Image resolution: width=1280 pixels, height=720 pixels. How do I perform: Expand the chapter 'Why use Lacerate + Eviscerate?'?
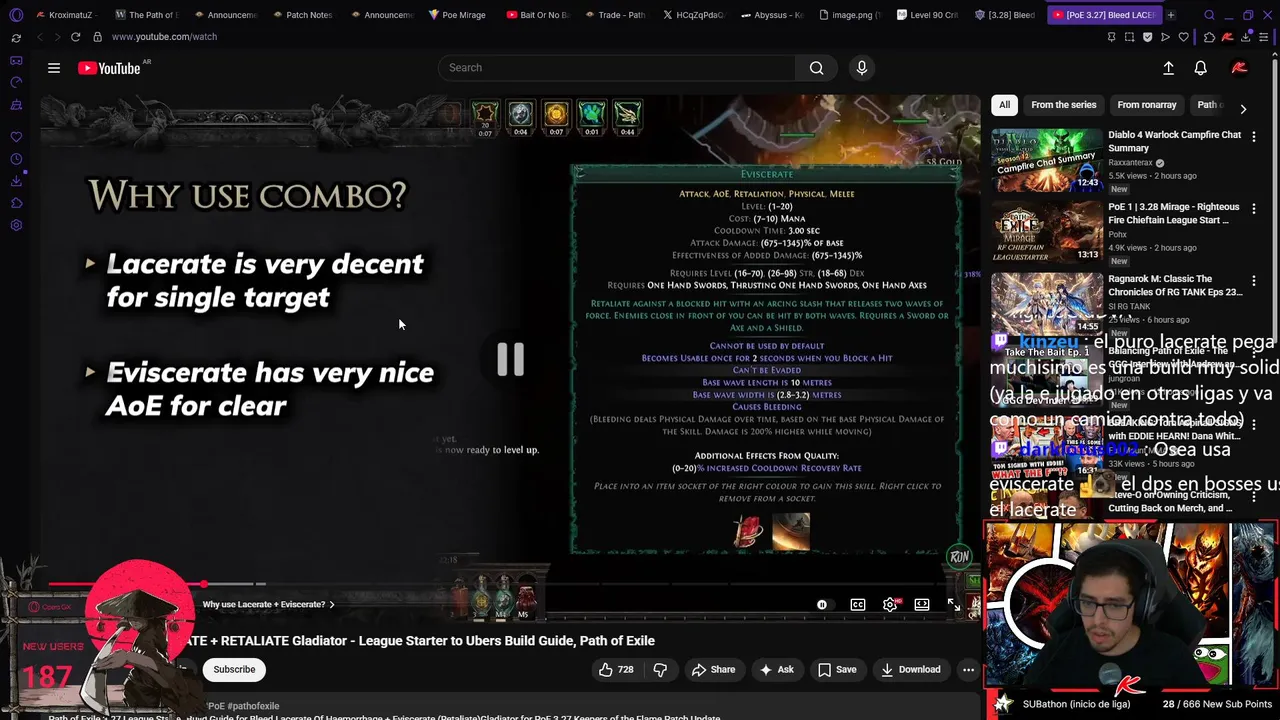point(268,605)
